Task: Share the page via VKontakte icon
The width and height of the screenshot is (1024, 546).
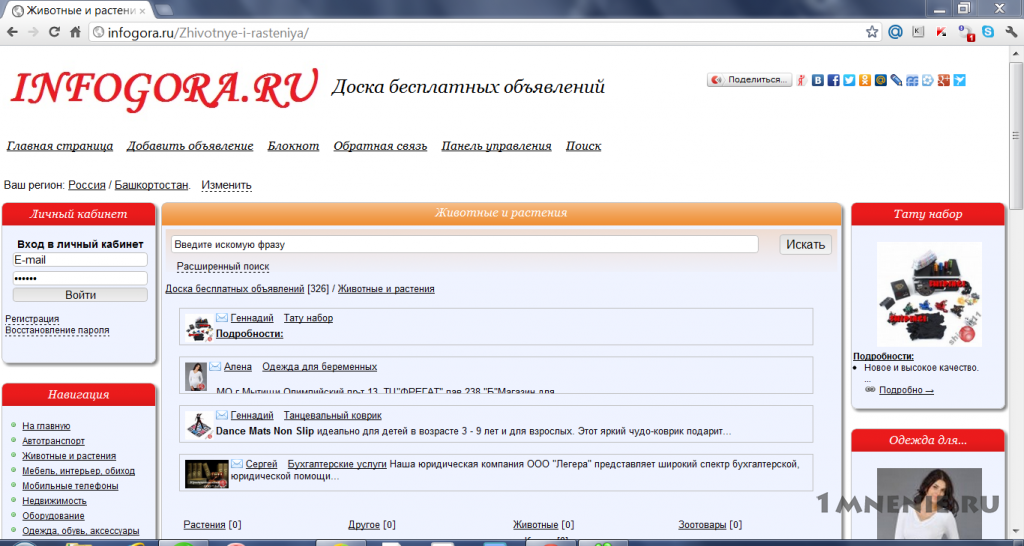Action: (x=818, y=80)
